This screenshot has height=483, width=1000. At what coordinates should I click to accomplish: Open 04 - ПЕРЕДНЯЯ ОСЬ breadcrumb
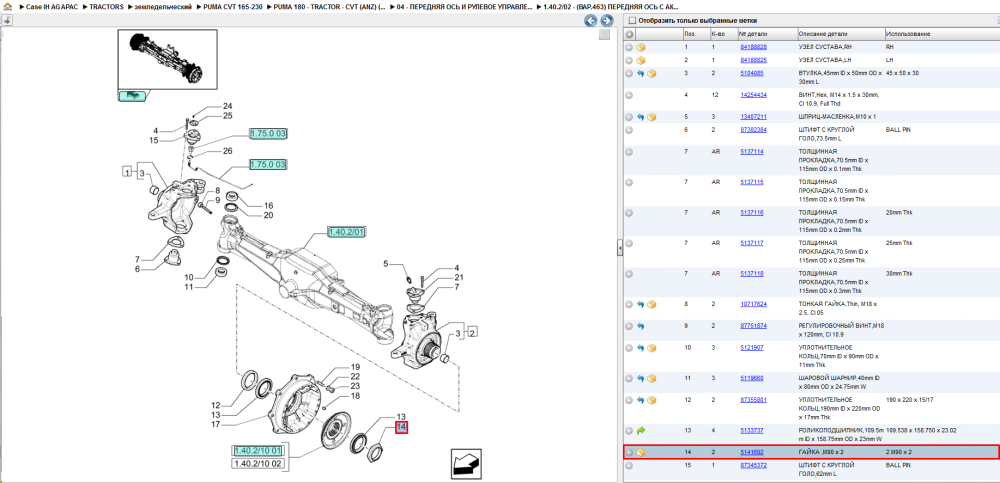[465, 6]
